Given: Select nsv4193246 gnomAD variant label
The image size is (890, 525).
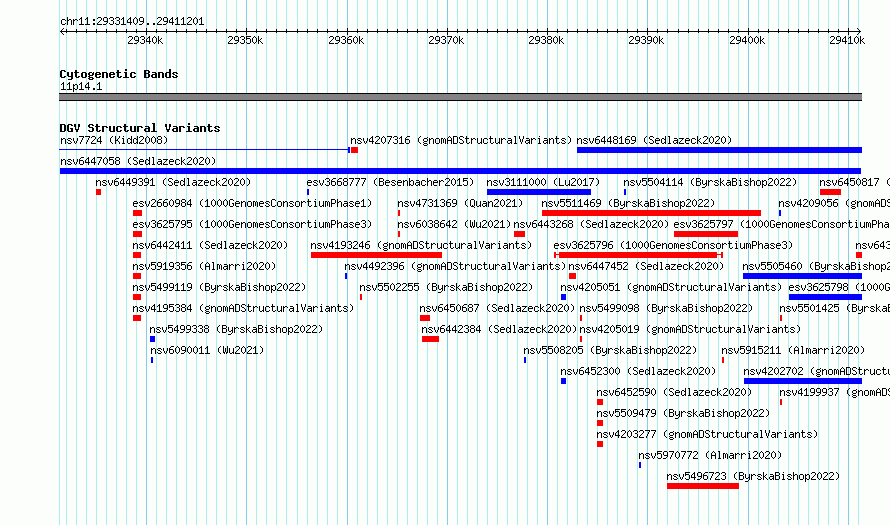Looking at the screenshot, I should click(421, 245).
